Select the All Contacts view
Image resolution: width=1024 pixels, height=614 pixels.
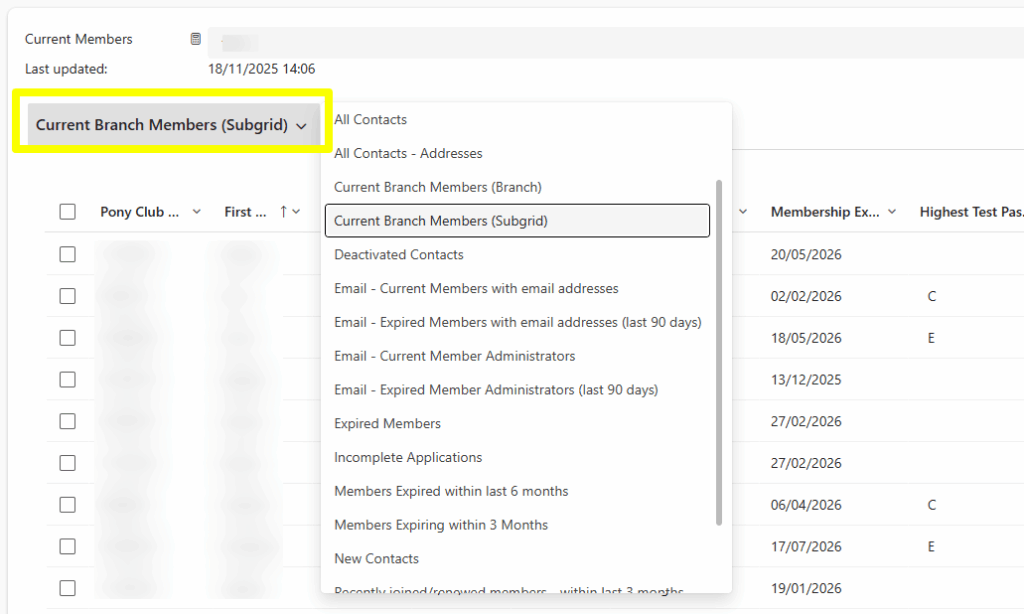tap(371, 120)
